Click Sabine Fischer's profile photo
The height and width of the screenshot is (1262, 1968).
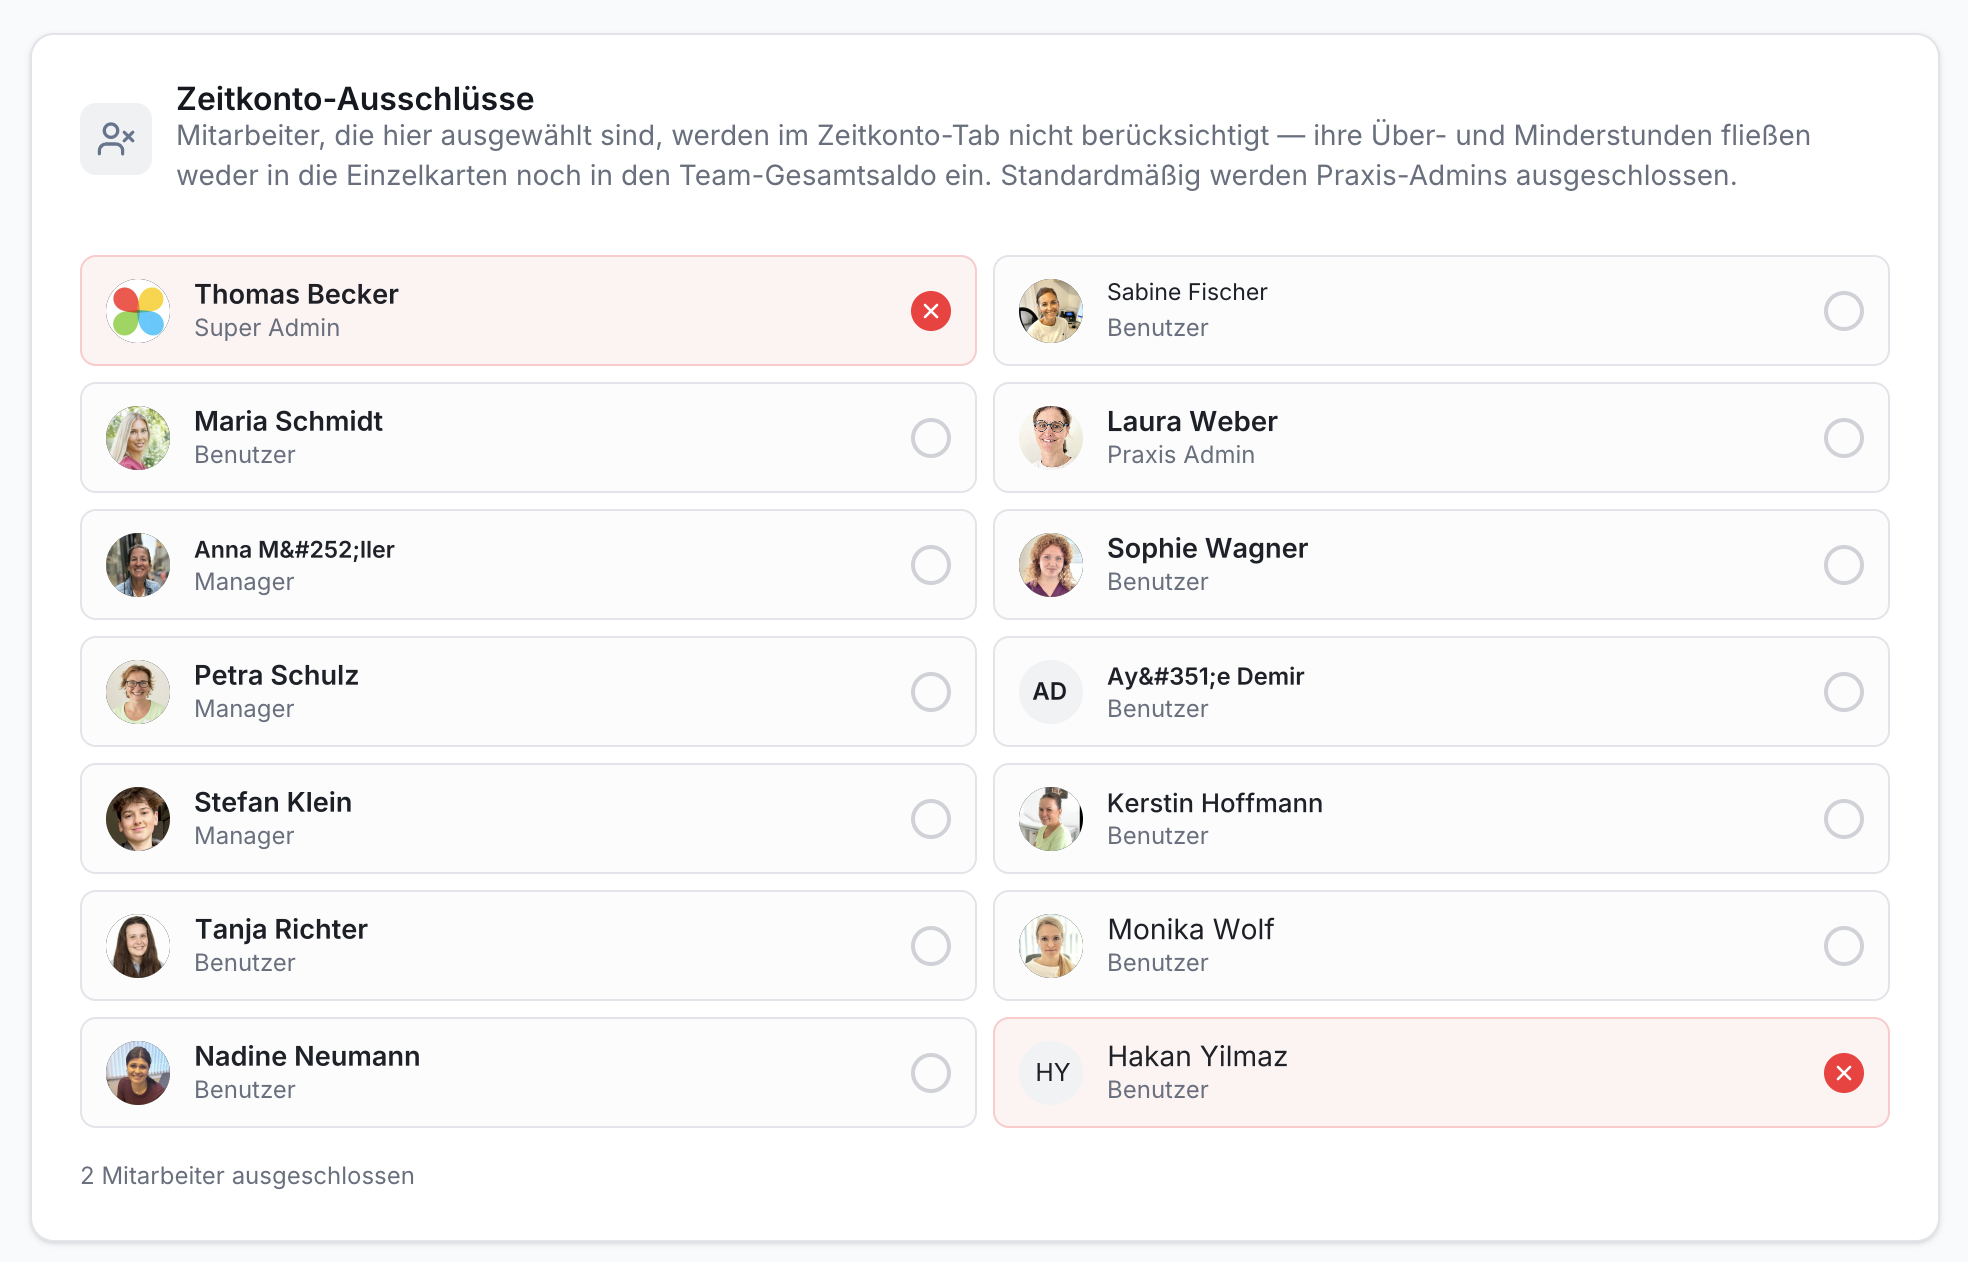click(1051, 311)
